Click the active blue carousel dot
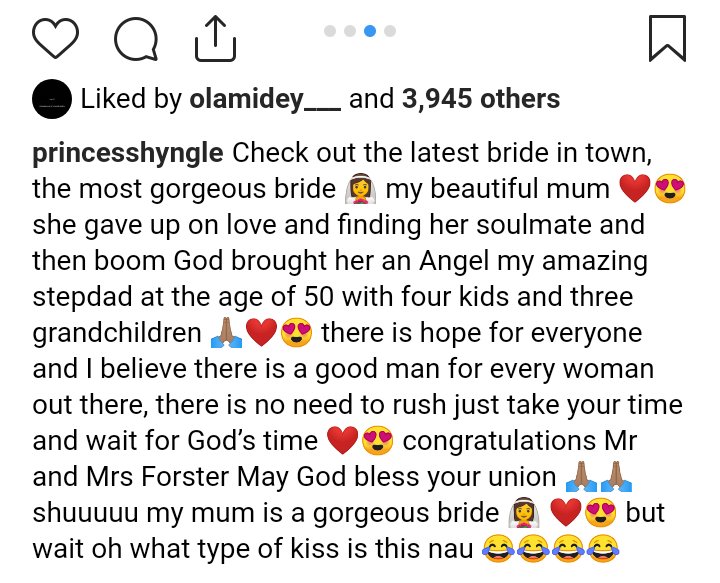The width and height of the screenshot is (720, 583). 370,31
